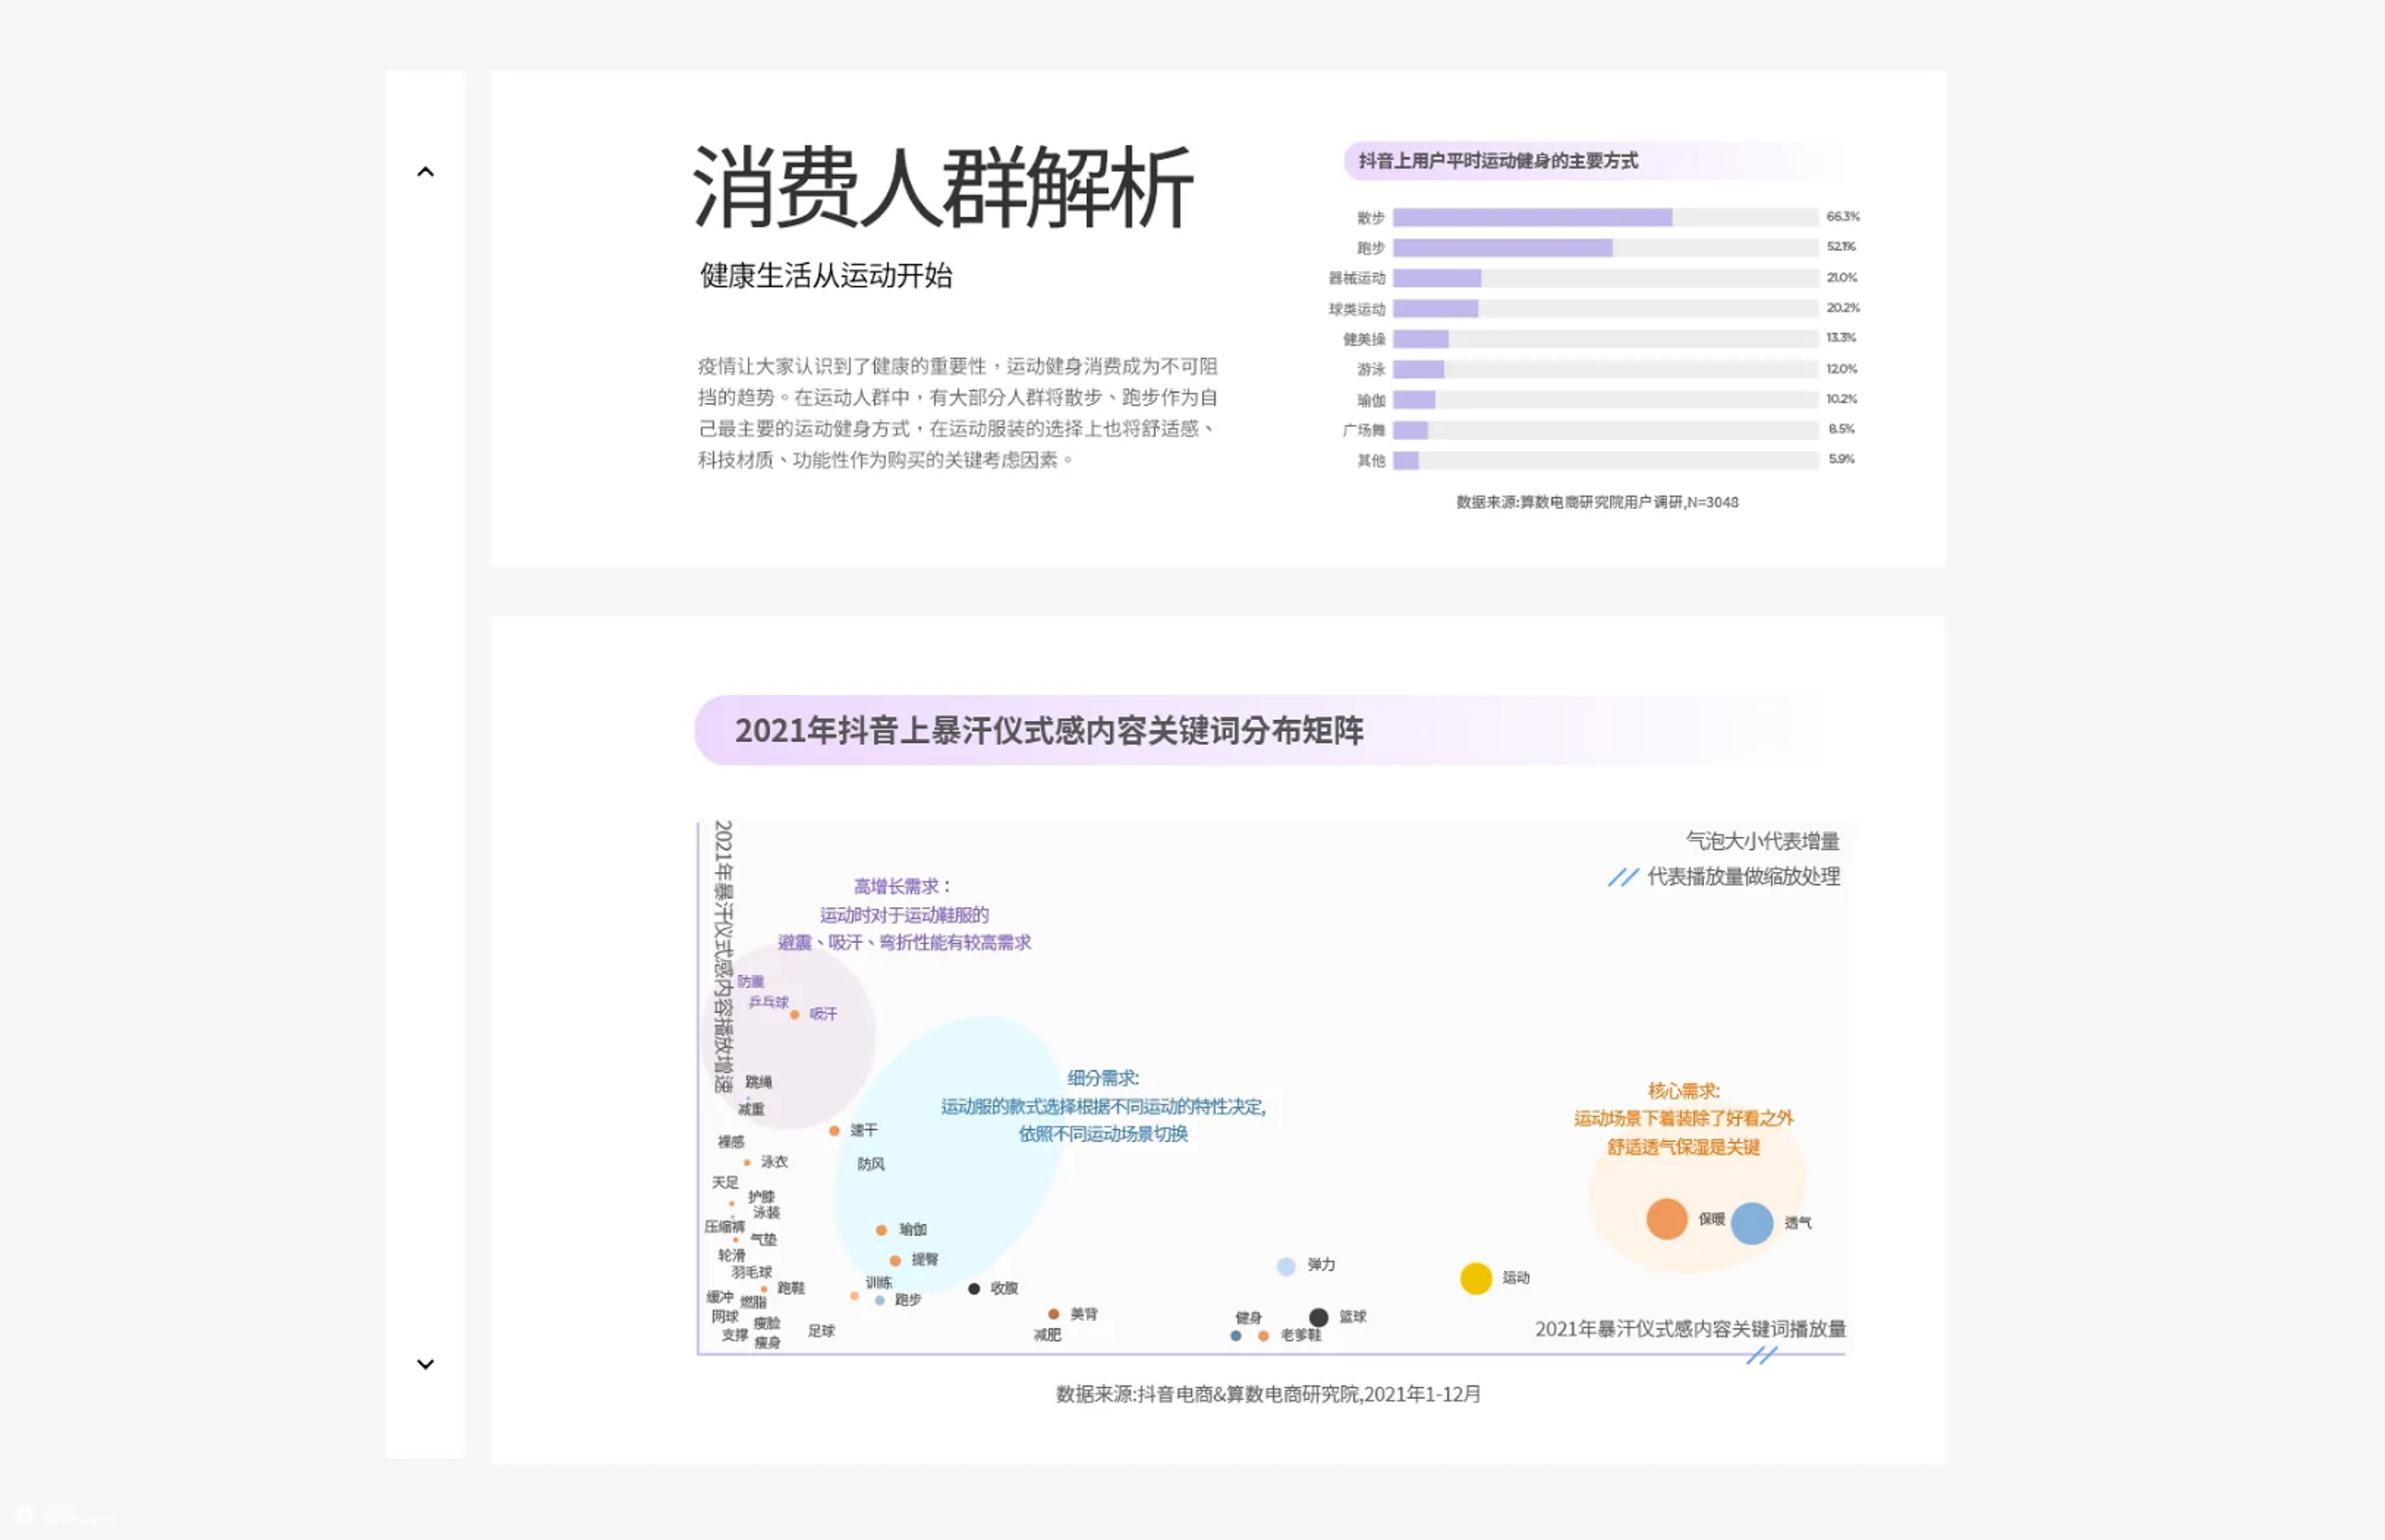Click x-axis label 2021年暴汗仪式感内容关键词播放量

pyautogui.click(x=1691, y=1329)
